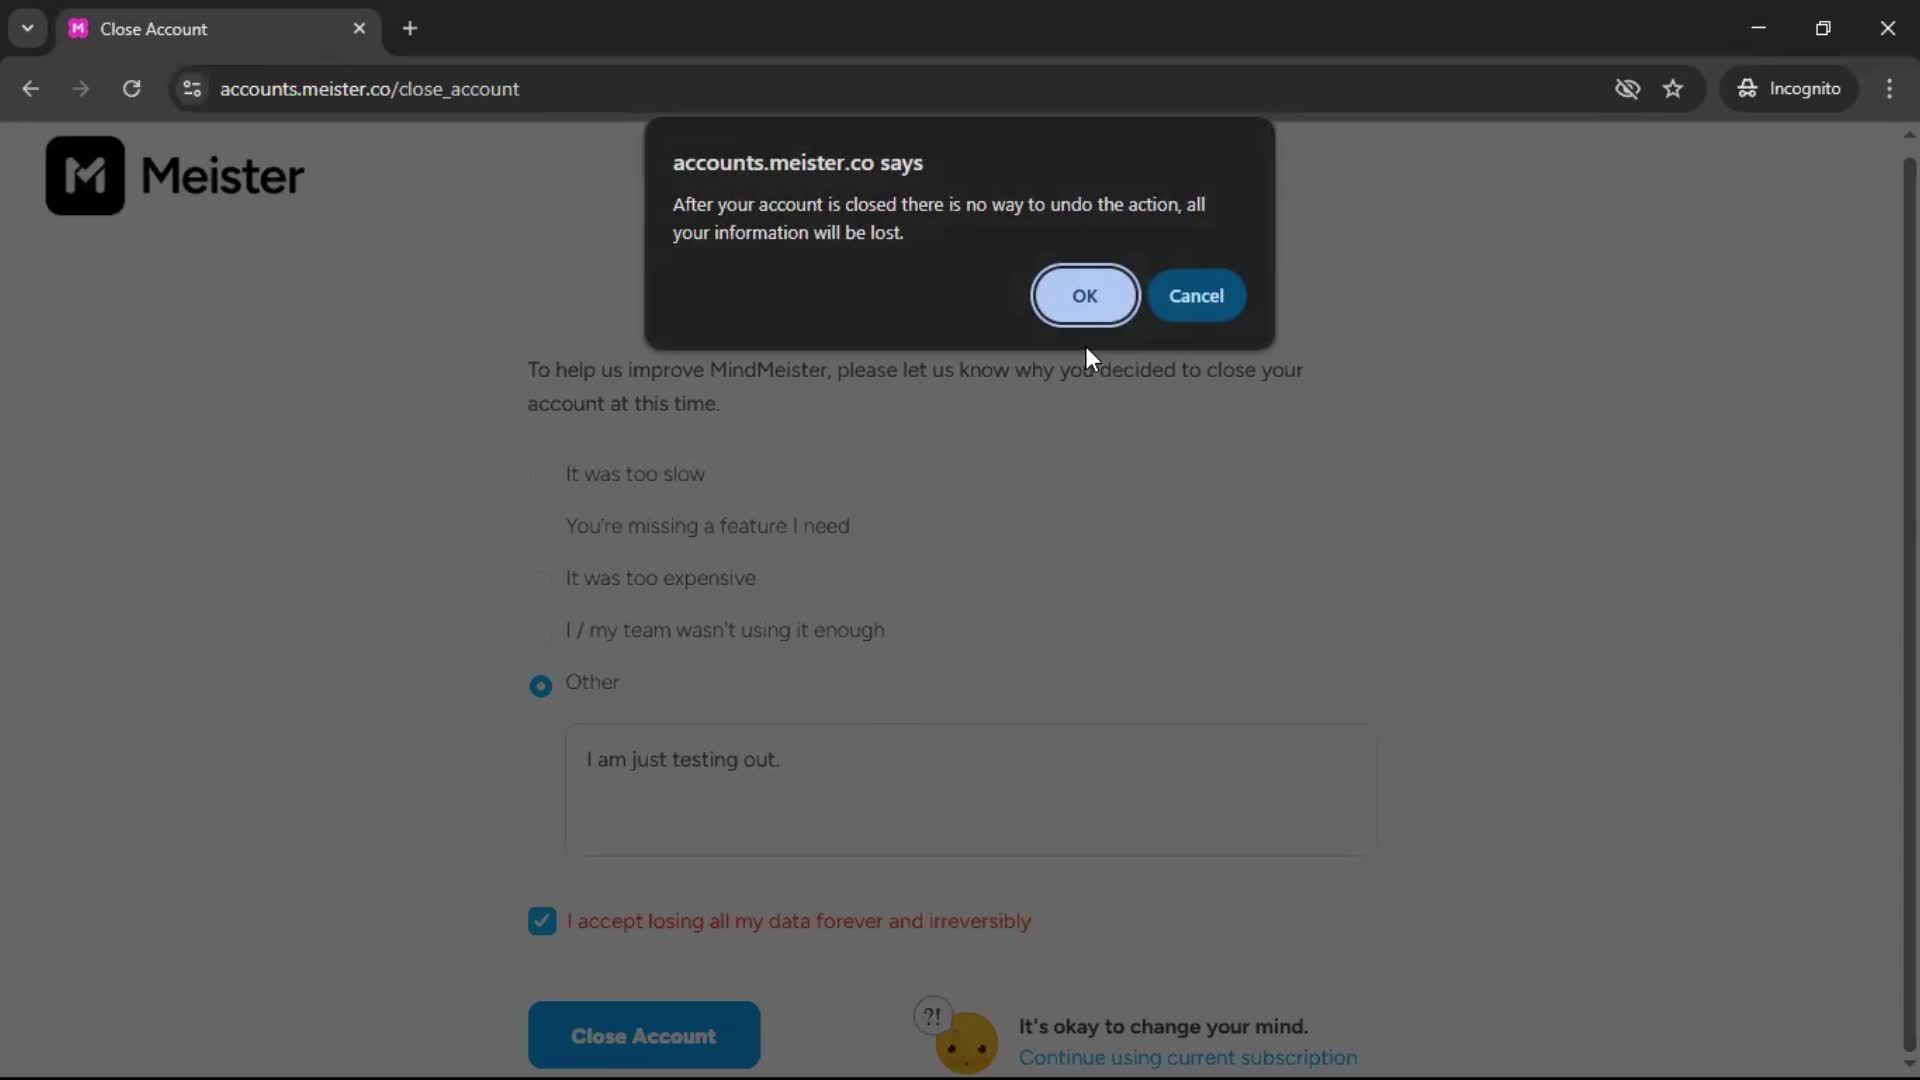
Task: Click the address bar URL
Action: [x=369, y=89]
